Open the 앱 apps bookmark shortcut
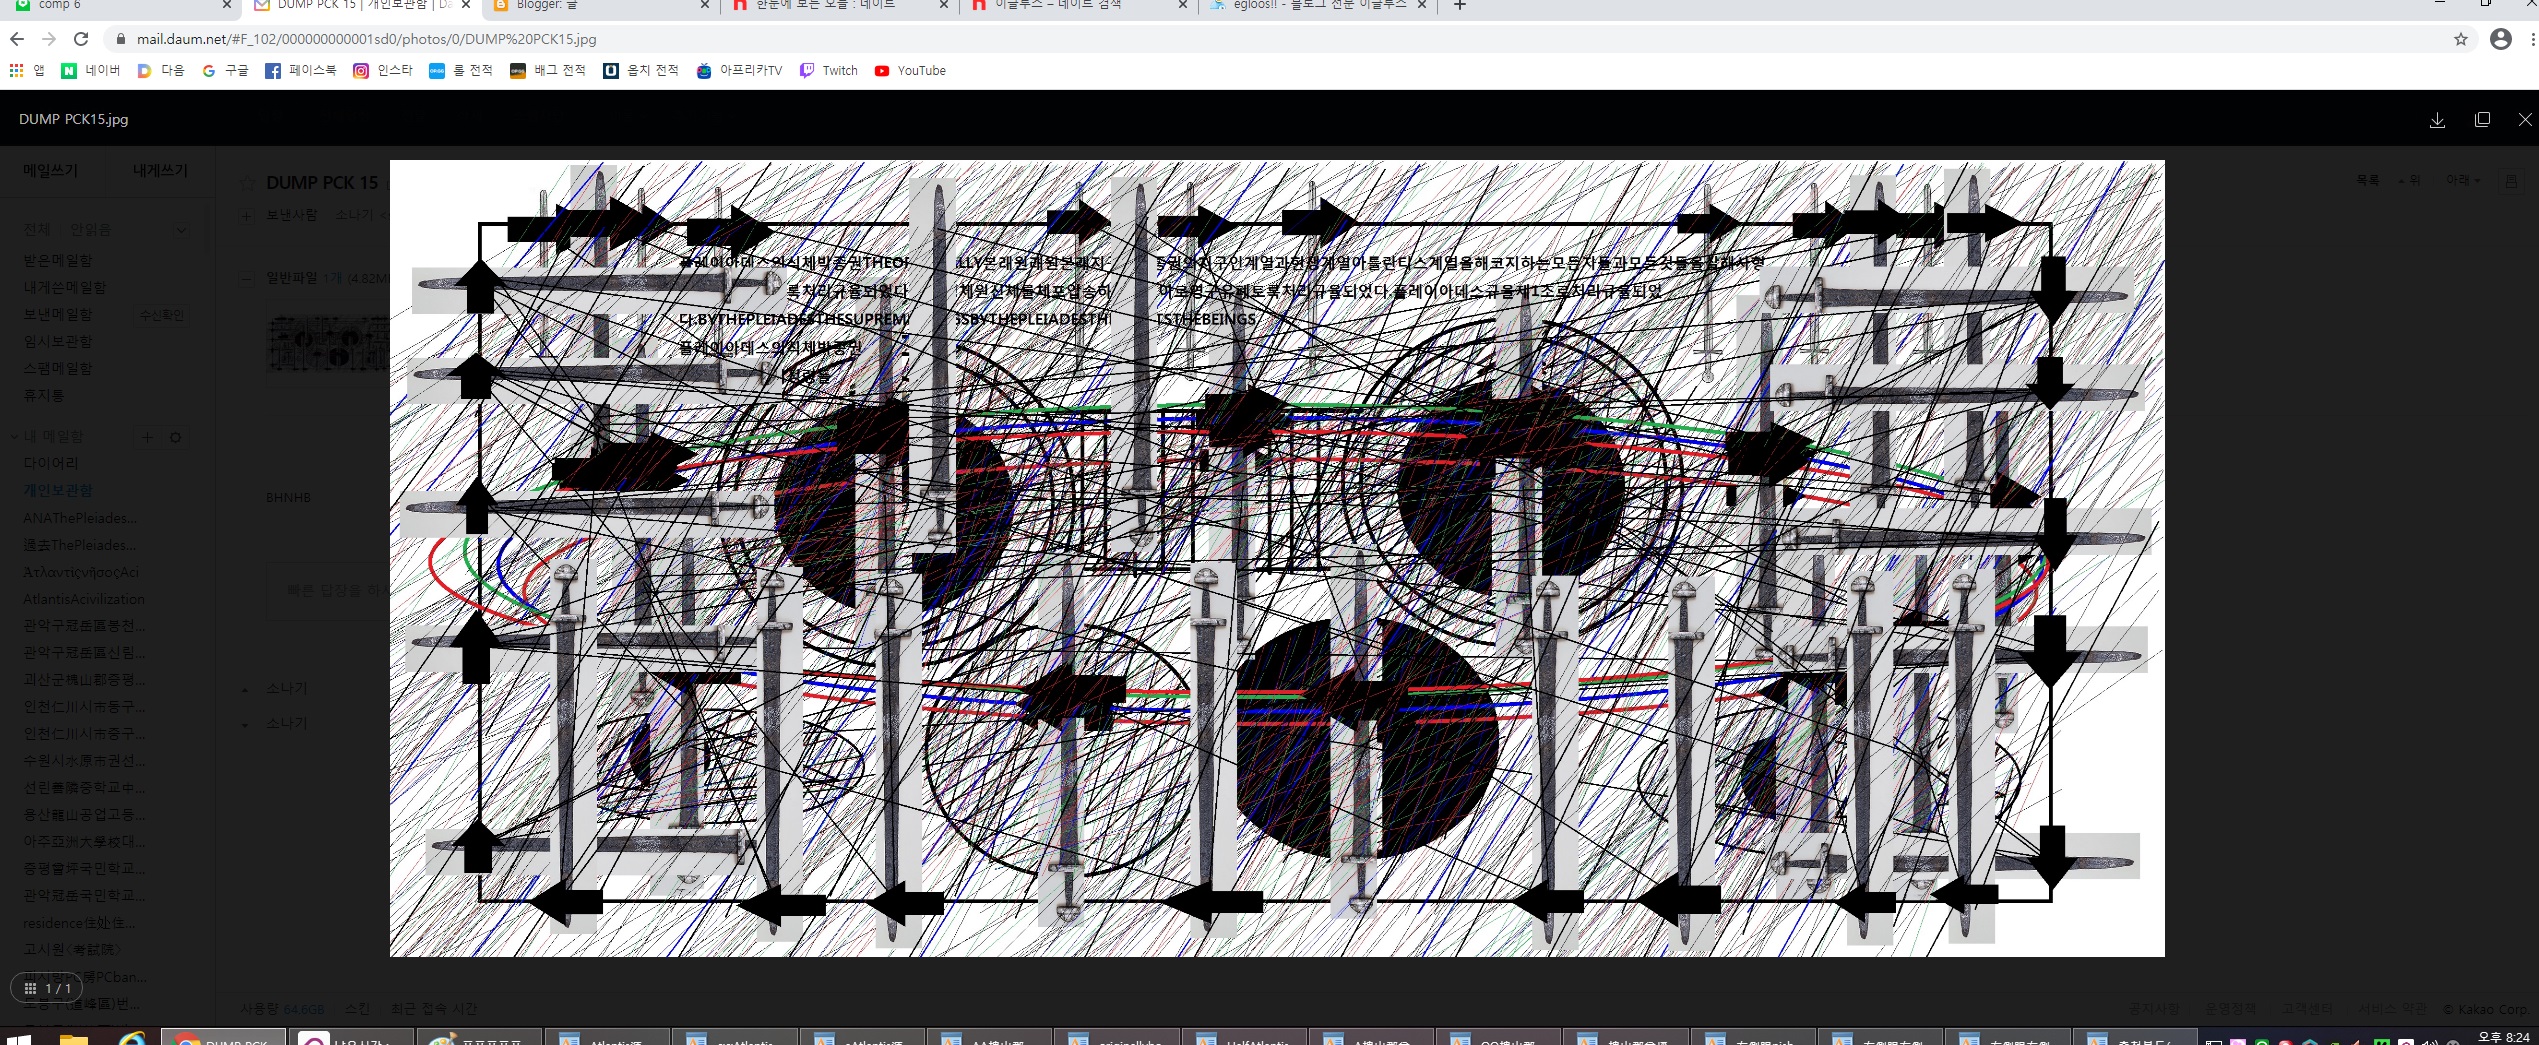Viewport: 2539px width, 1045px height. coord(27,70)
